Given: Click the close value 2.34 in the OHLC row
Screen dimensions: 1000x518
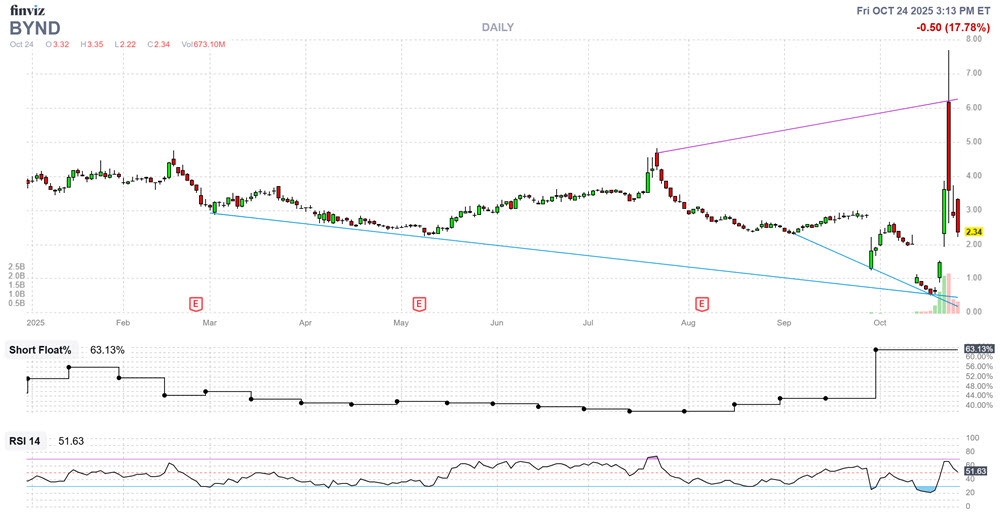Looking at the screenshot, I should (x=162, y=45).
